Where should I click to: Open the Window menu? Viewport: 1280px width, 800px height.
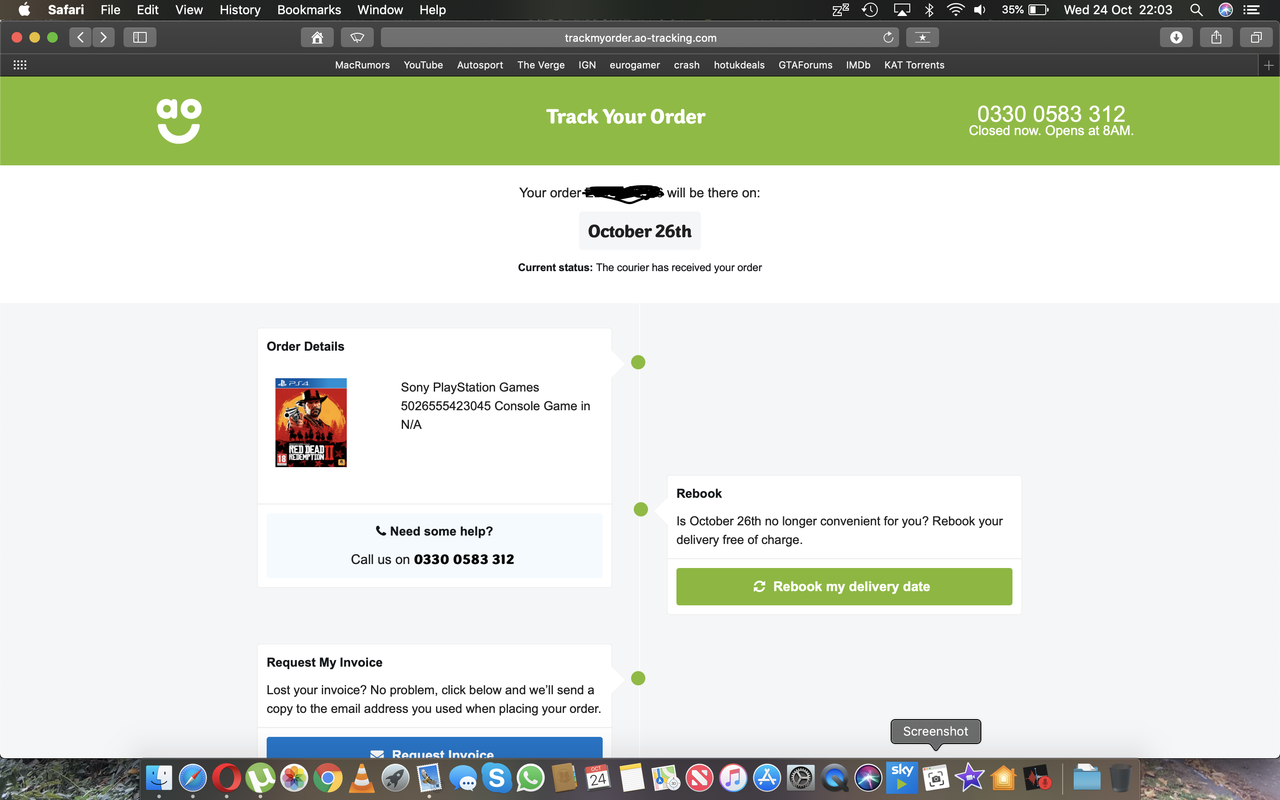[x=380, y=10]
